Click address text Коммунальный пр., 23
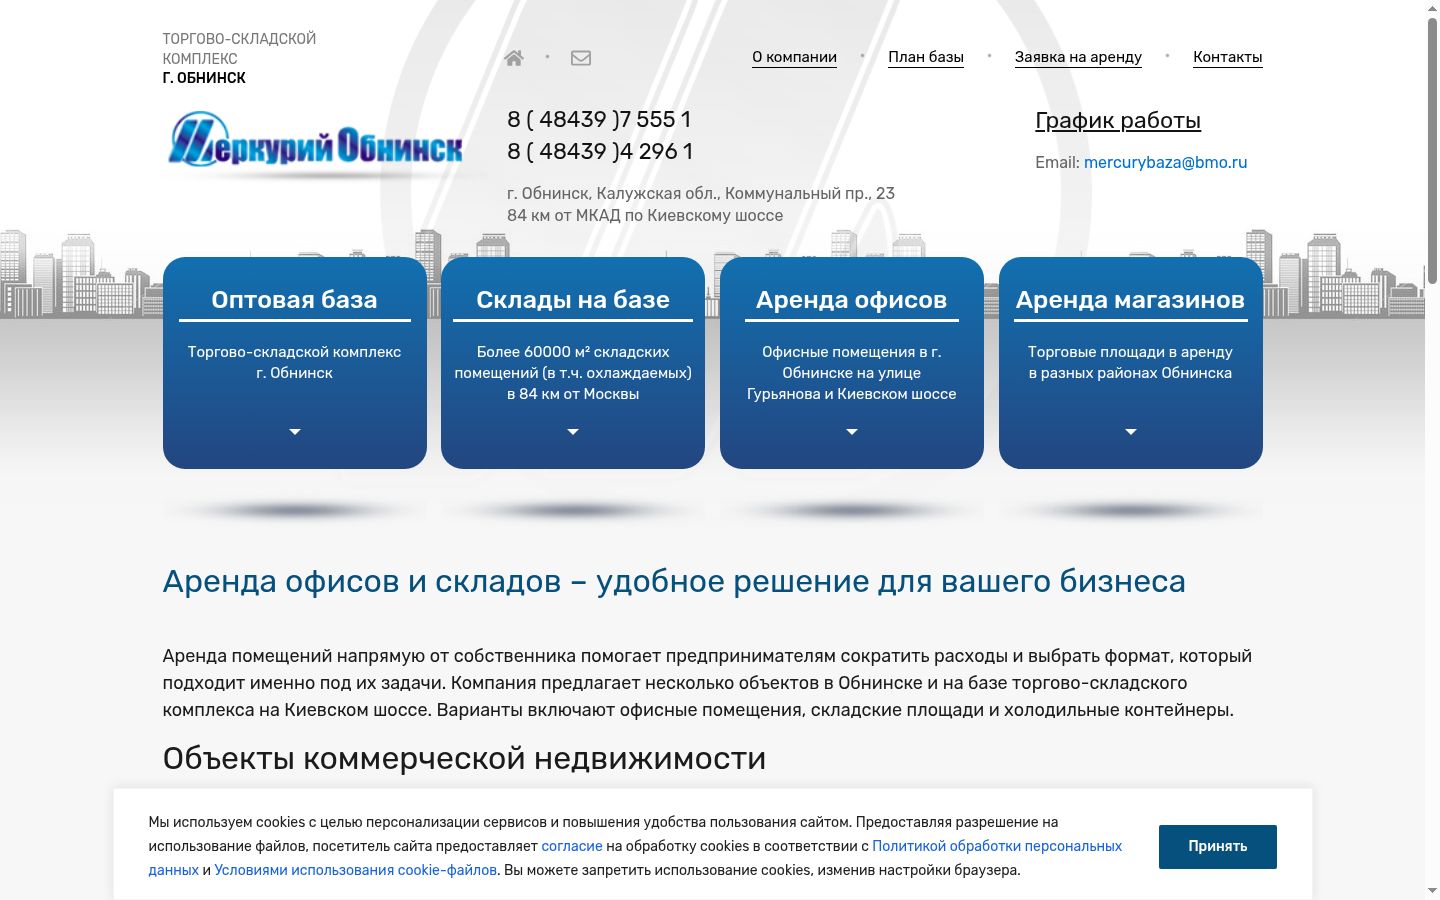The height and width of the screenshot is (900, 1440). [810, 193]
